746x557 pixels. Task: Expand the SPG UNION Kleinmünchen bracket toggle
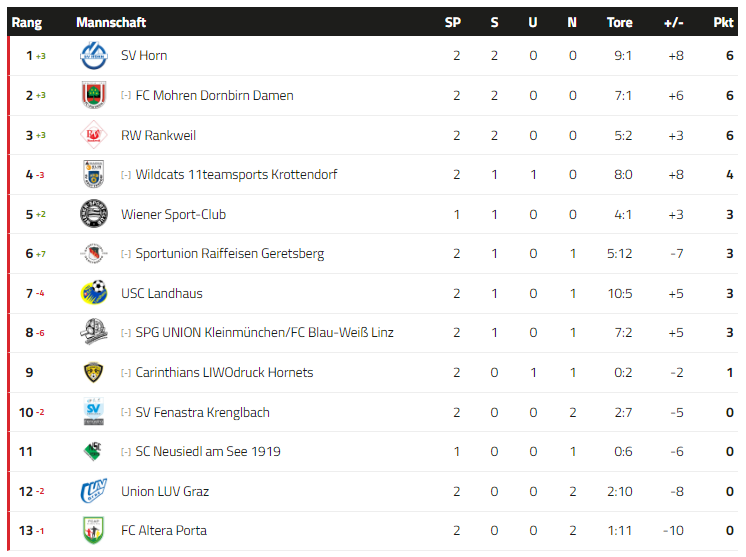(126, 333)
